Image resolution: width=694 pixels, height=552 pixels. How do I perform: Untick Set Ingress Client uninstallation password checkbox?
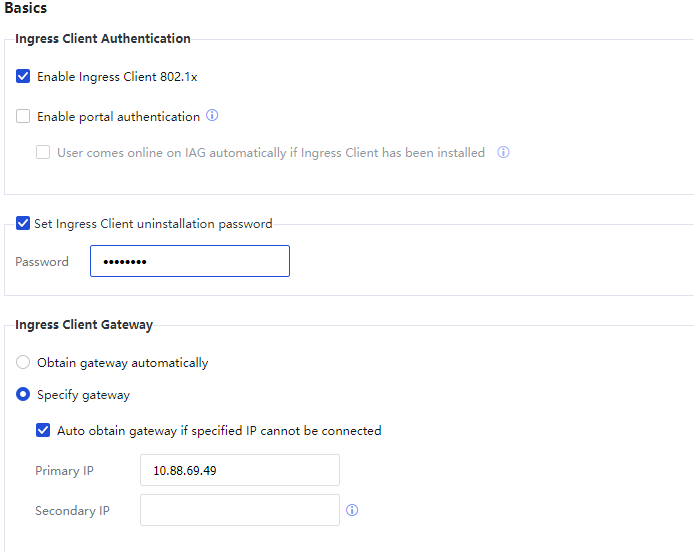pos(23,224)
